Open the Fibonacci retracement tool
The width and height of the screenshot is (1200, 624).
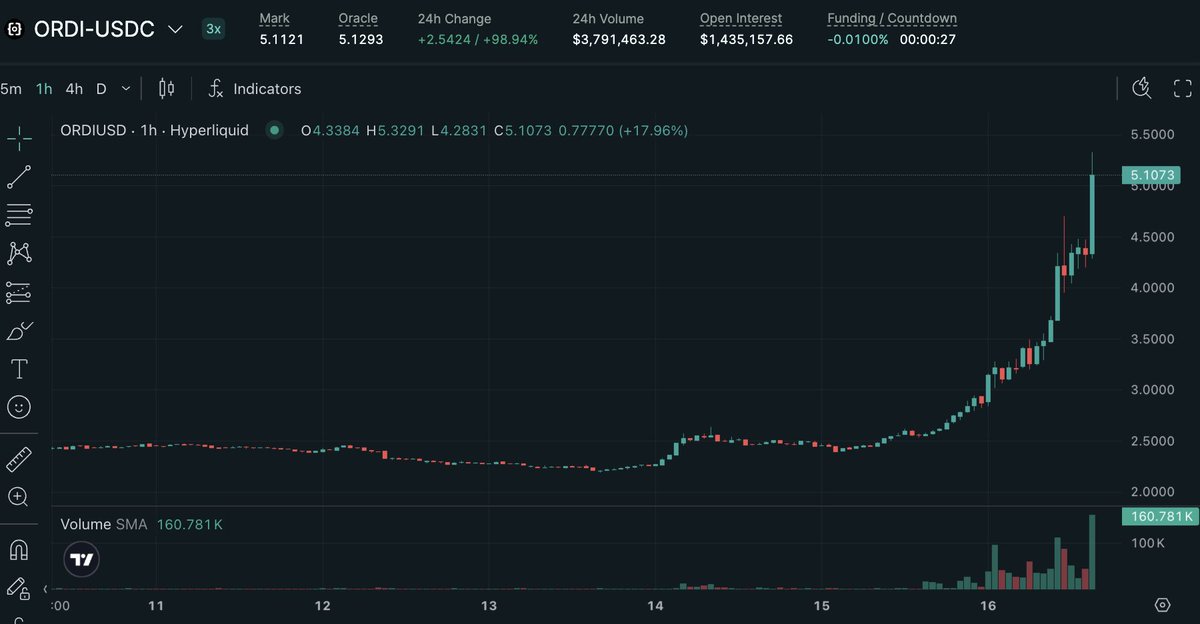click(x=19, y=214)
